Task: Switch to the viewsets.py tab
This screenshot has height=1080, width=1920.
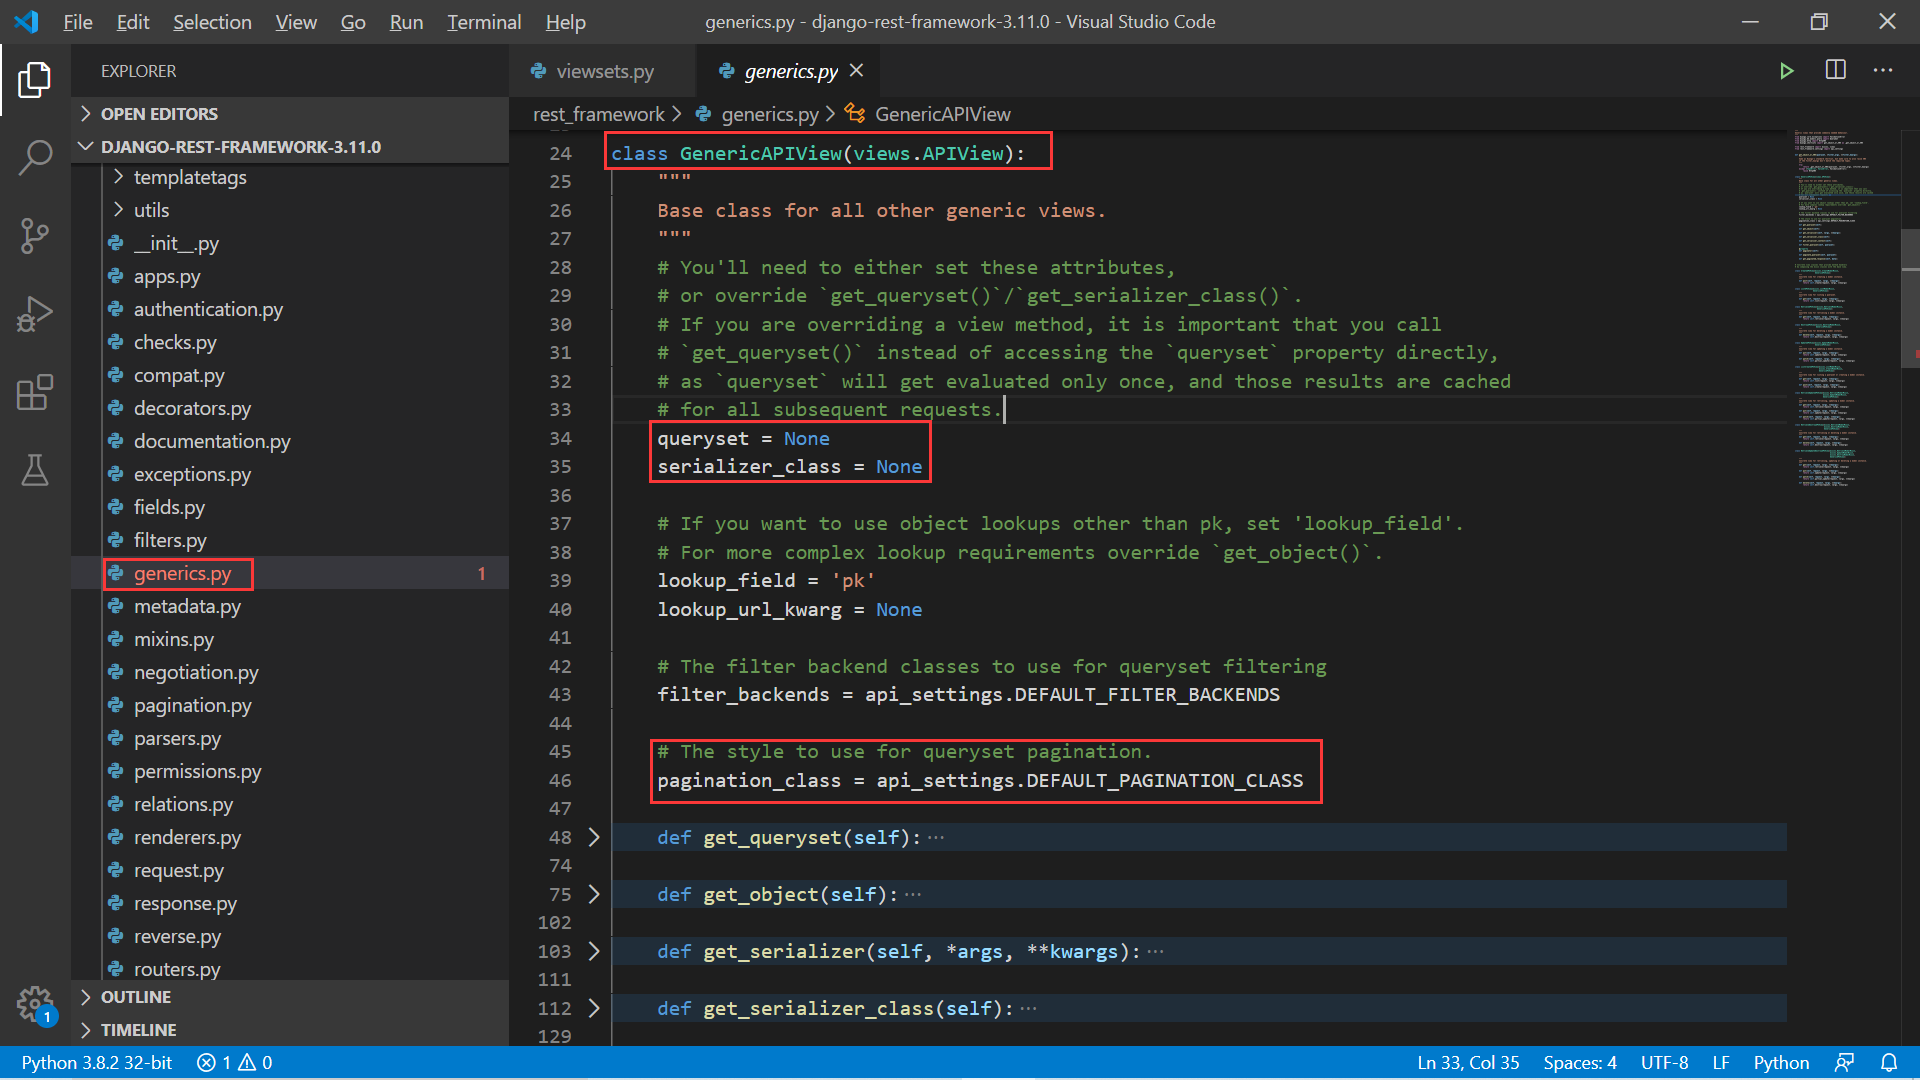Action: click(x=603, y=71)
